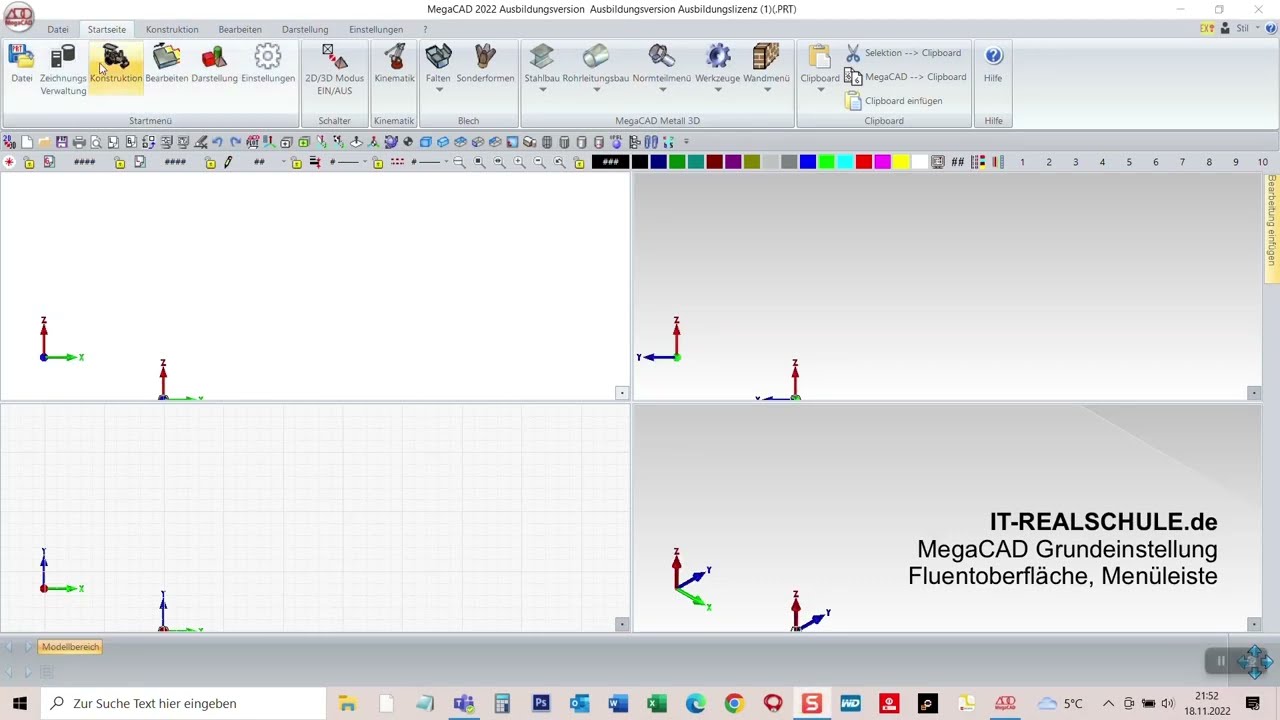Pick the yellow color swatch
The image size is (1280, 720).
(901, 162)
